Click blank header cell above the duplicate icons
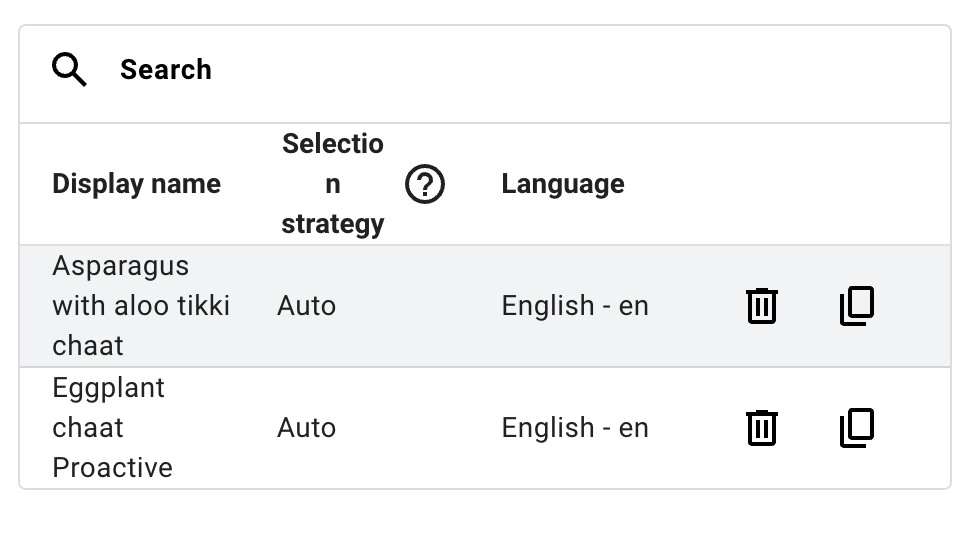The height and width of the screenshot is (538, 978). (x=856, y=184)
